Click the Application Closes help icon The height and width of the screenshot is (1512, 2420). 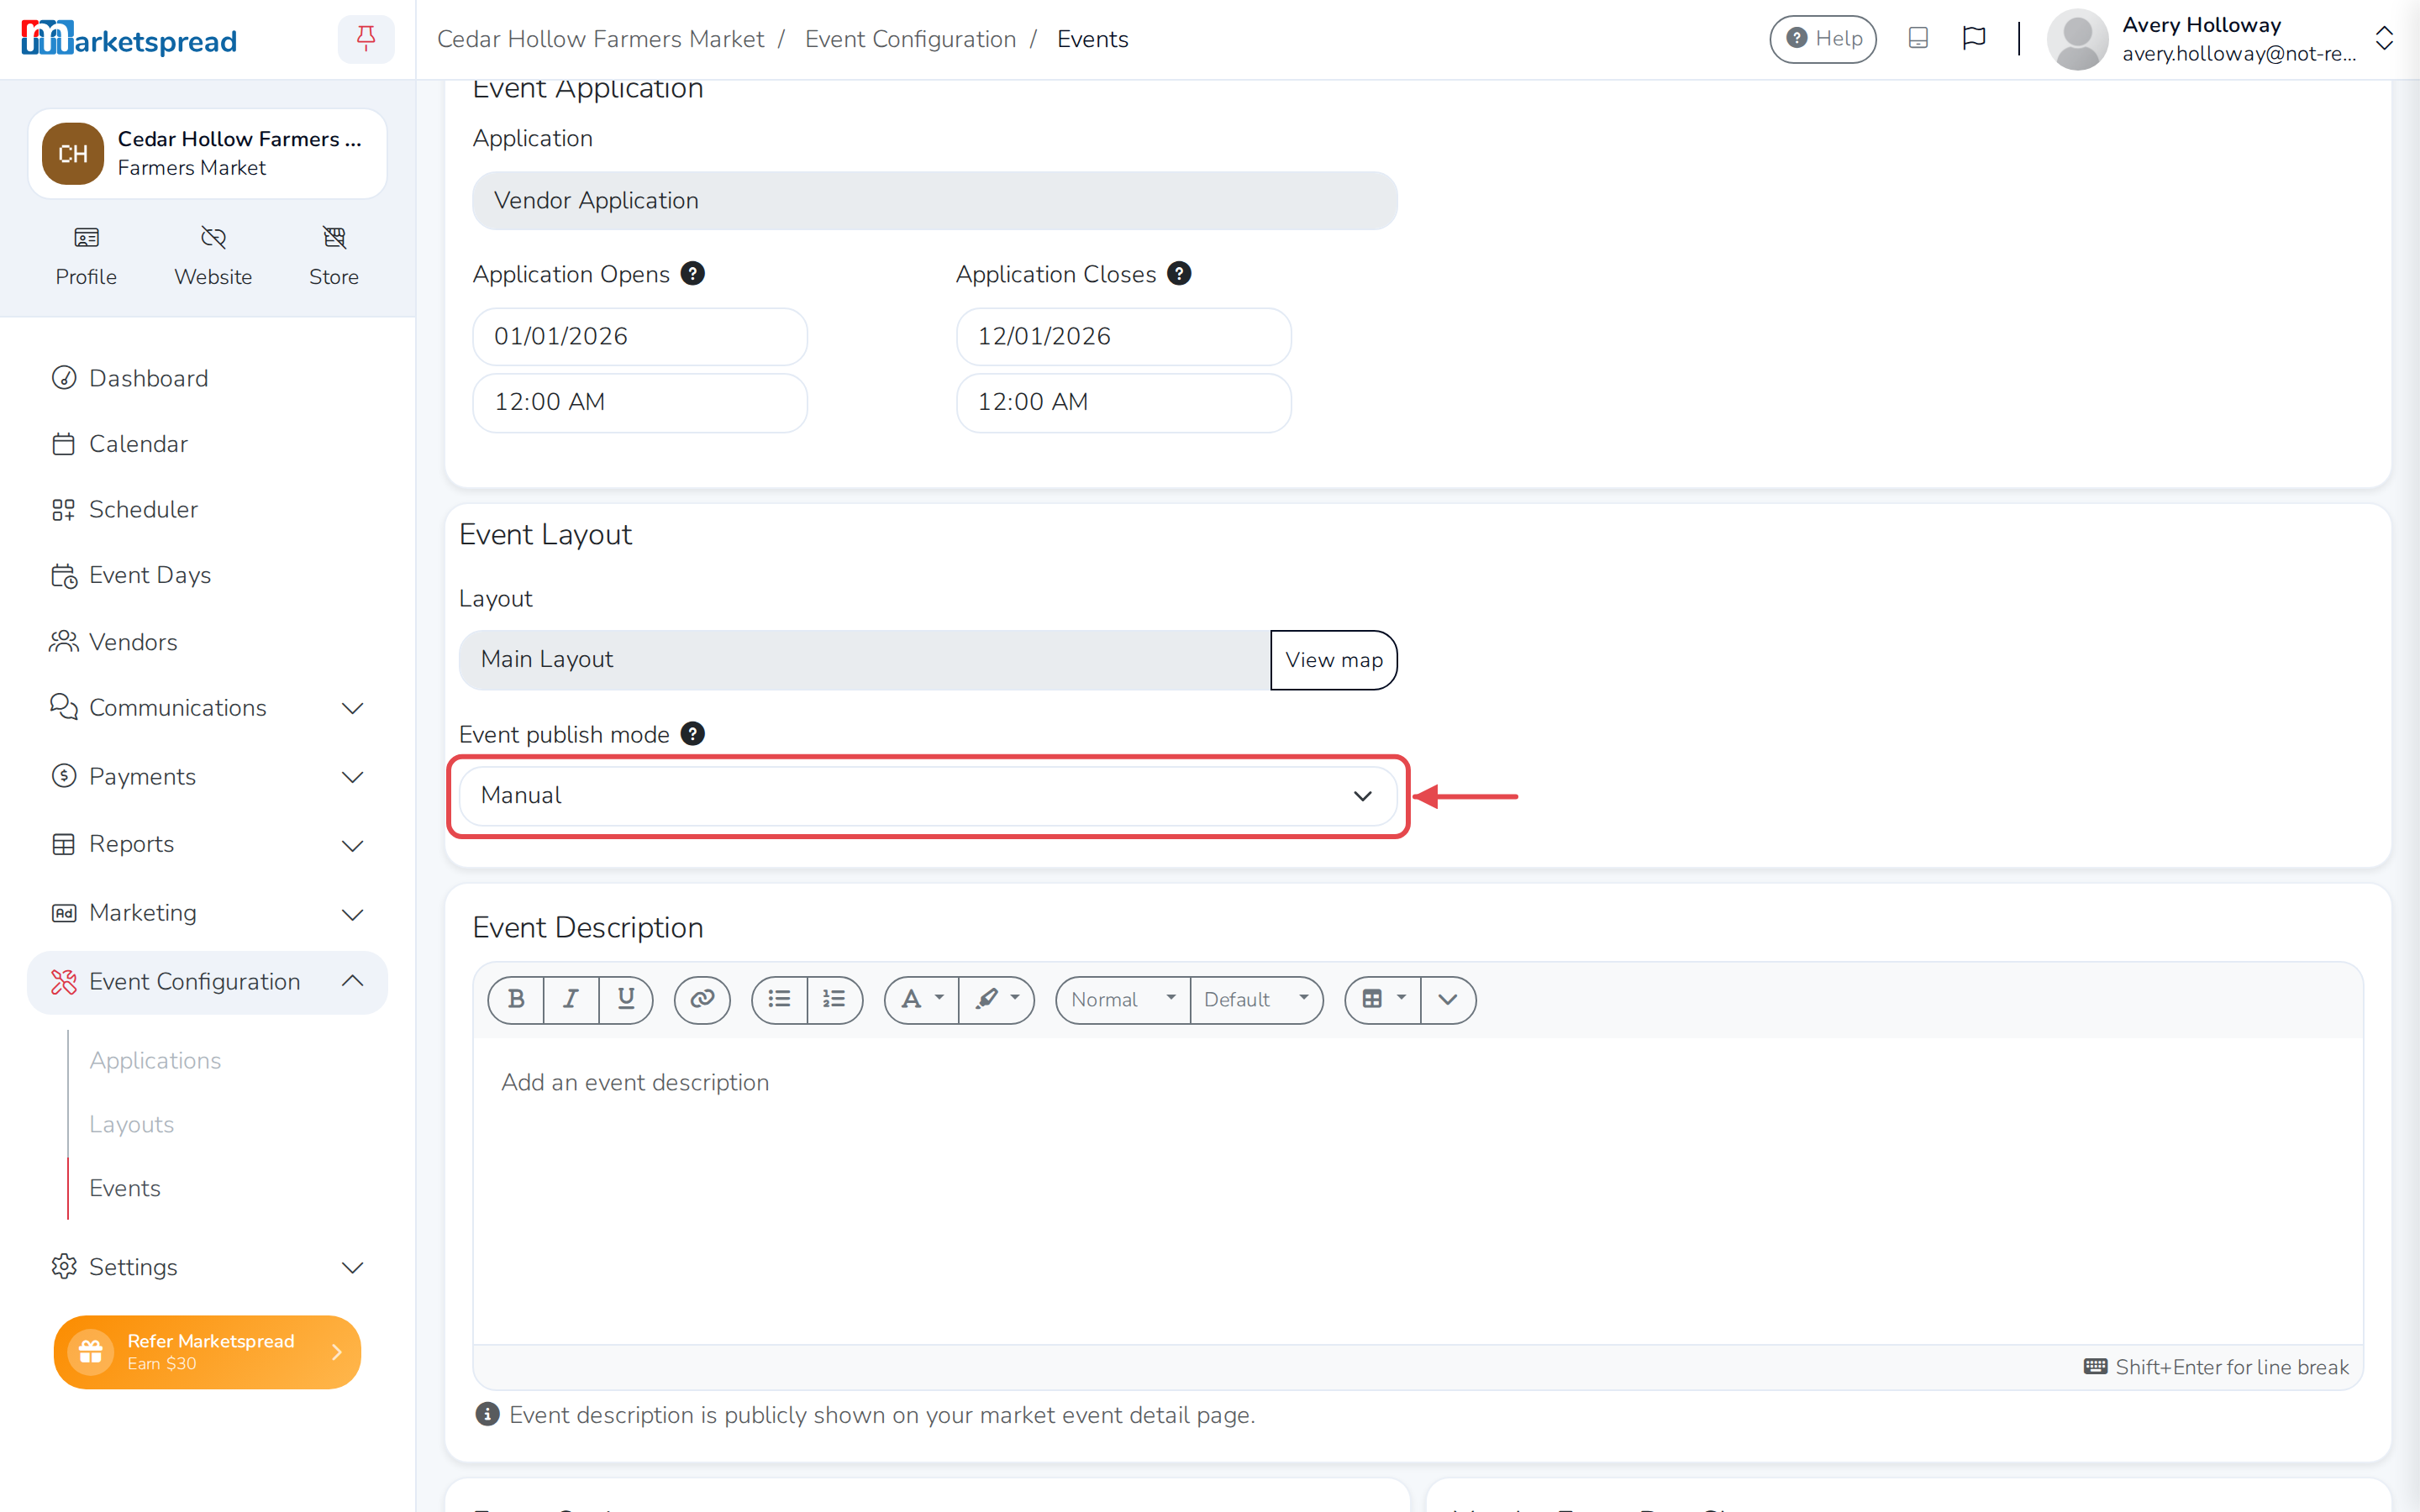pyautogui.click(x=1179, y=274)
